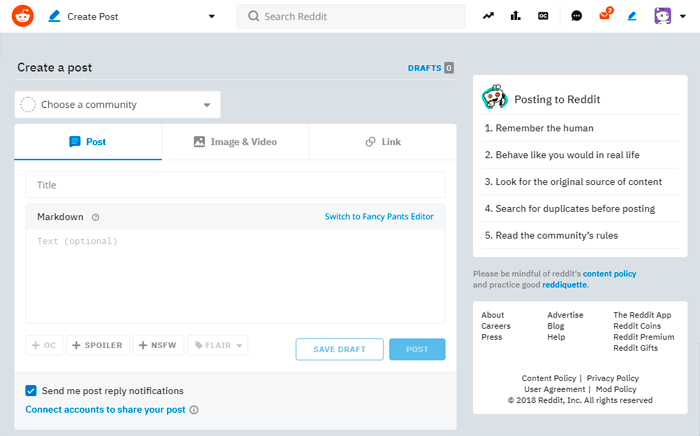Open the user avatar profile icon
This screenshot has height=436, width=700.
click(x=662, y=16)
